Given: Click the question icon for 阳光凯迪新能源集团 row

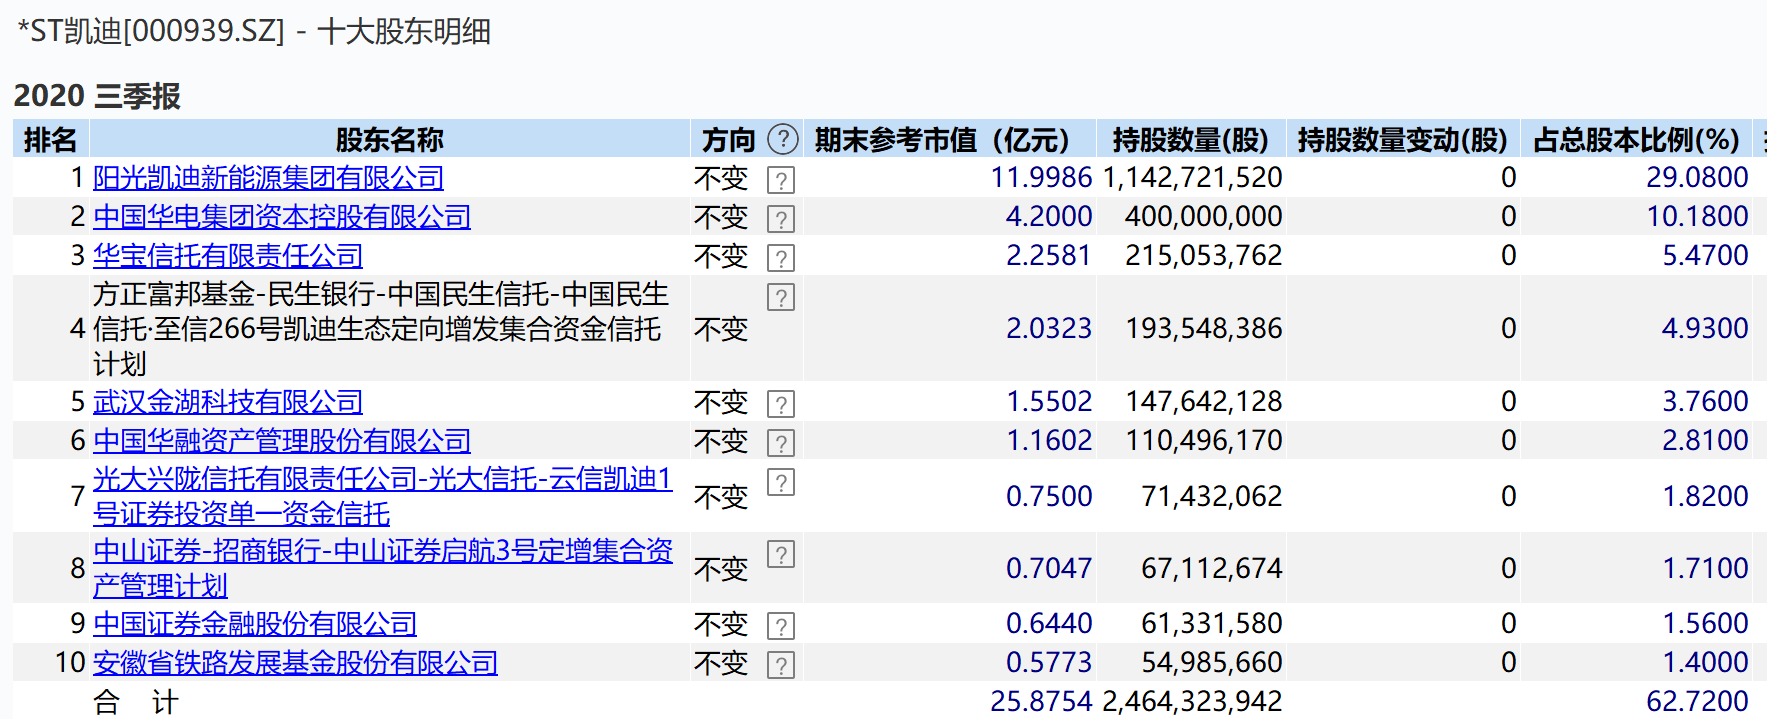Looking at the screenshot, I should [x=781, y=180].
